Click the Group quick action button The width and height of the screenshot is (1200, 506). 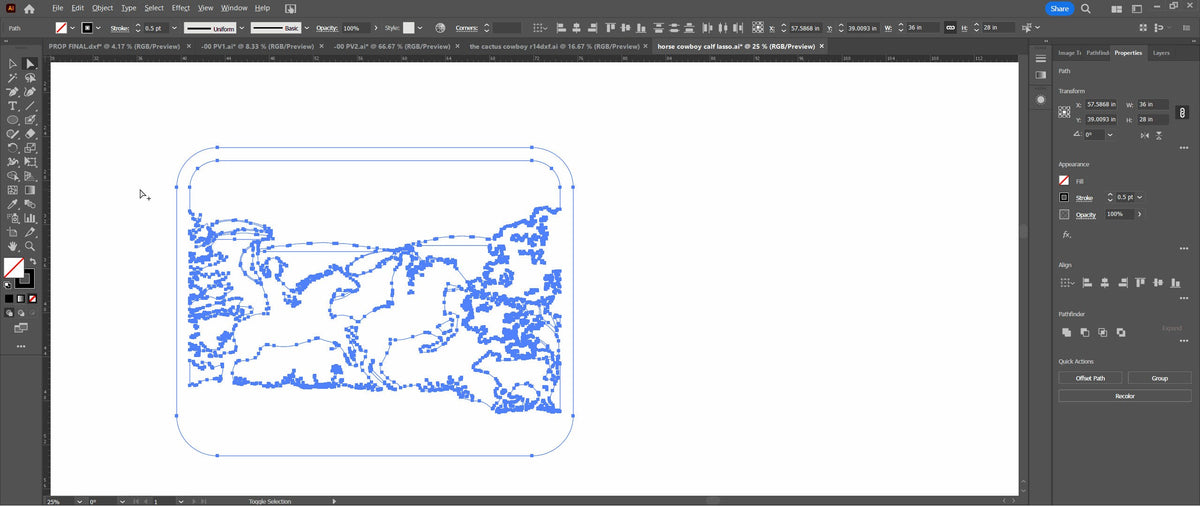click(x=1159, y=378)
